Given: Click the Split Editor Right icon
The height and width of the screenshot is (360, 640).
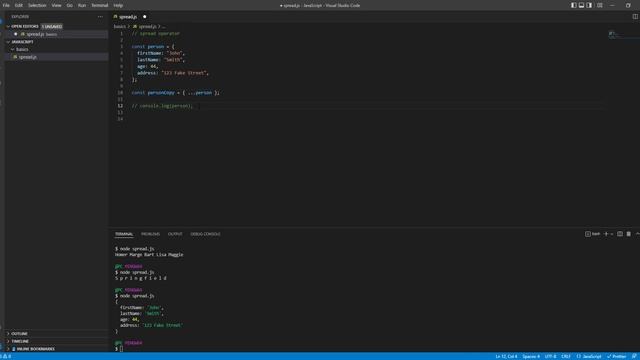Looking at the screenshot, I should coord(635,16).
